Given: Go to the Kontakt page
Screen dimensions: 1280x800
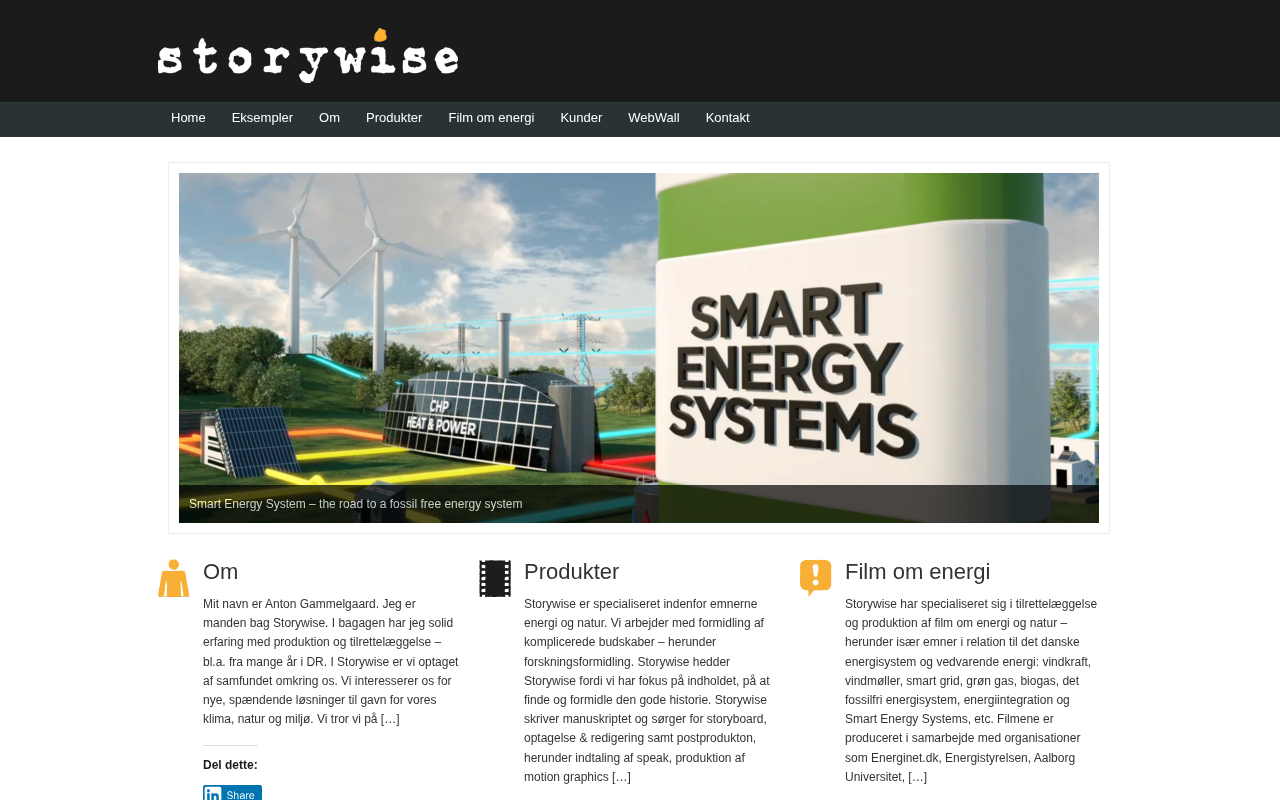Looking at the screenshot, I should (x=728, y=118).
